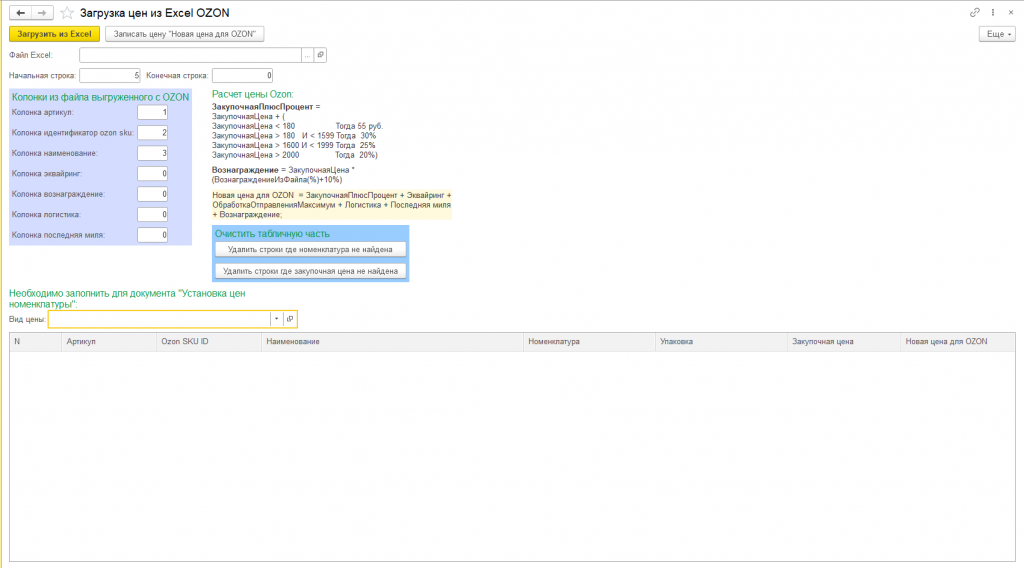Open the Excel file field's open icon
The height and width of the screenshot is (568, 1024).
tap(320, 55)
